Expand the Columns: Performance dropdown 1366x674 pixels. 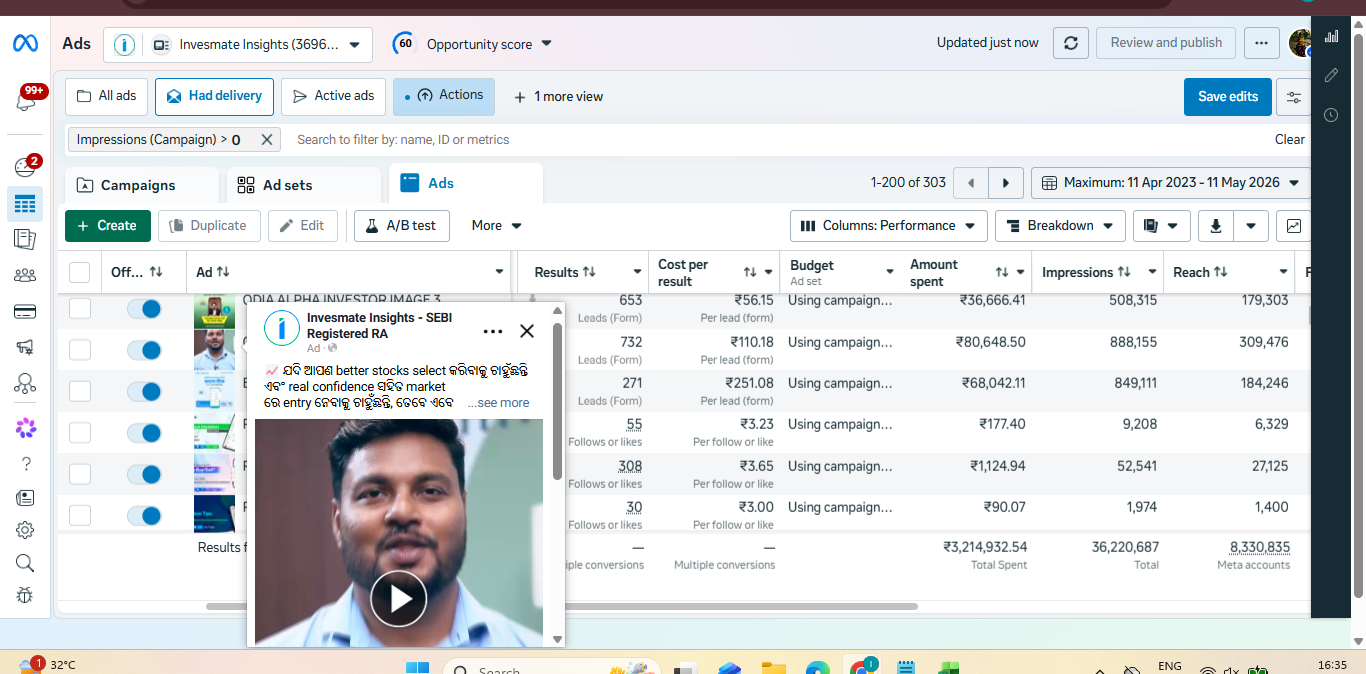pyautogui.click(x=889, y=226)
